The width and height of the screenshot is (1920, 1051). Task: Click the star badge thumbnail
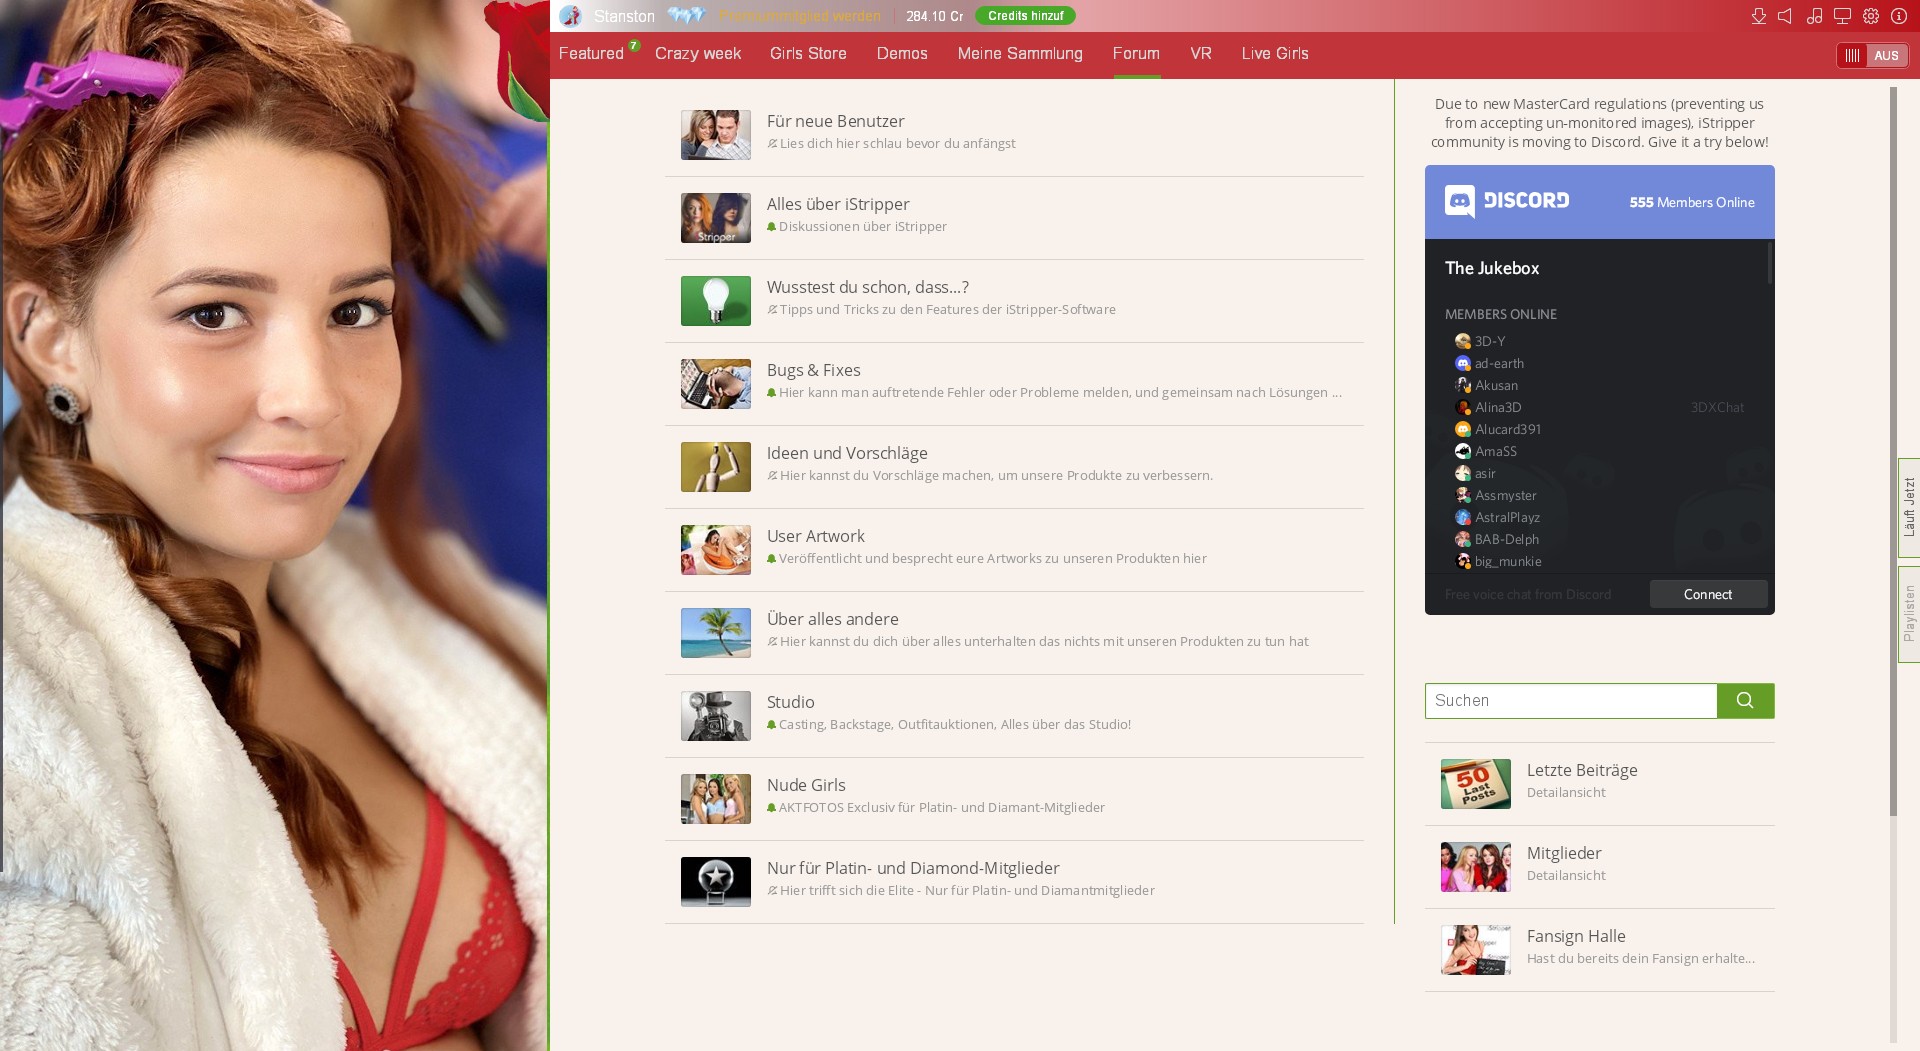pyautogui.click(x=716, y=882)
